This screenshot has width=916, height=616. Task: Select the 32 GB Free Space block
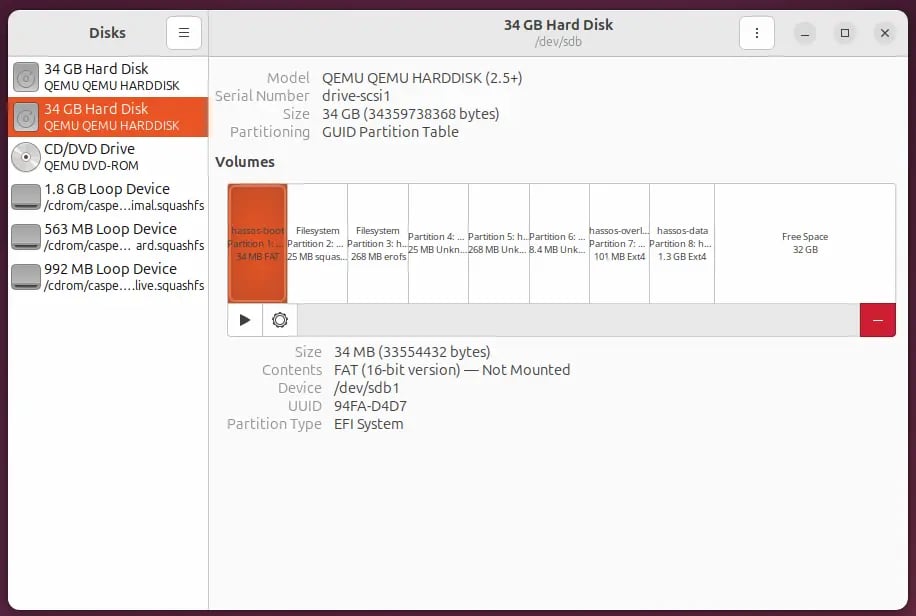click(804, 243)
